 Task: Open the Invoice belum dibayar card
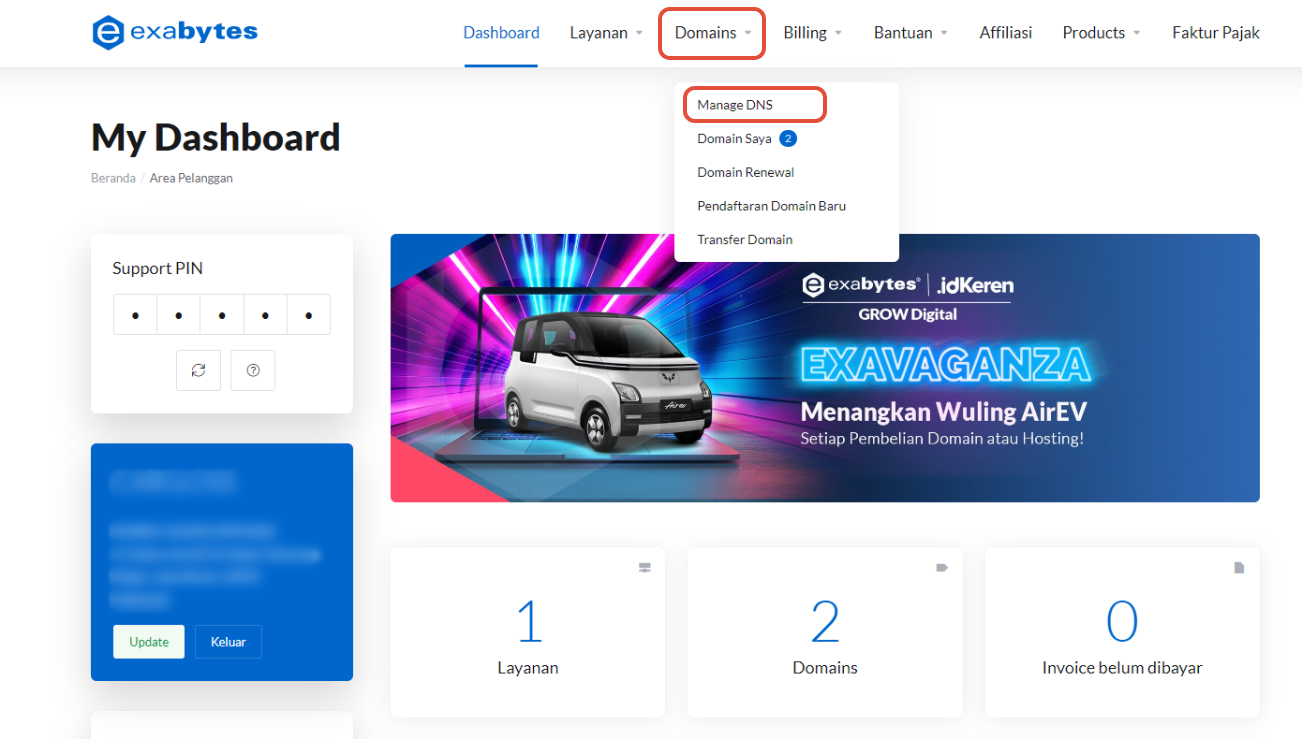(1122, 632)
